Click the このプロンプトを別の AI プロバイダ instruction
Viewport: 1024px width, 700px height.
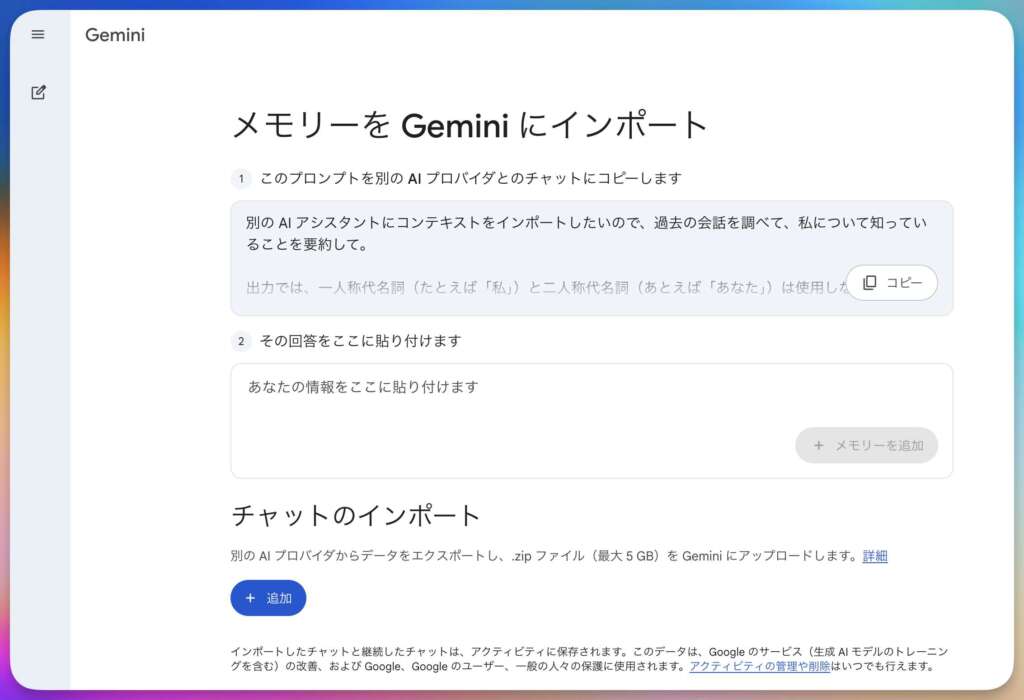tap(470, 179)
